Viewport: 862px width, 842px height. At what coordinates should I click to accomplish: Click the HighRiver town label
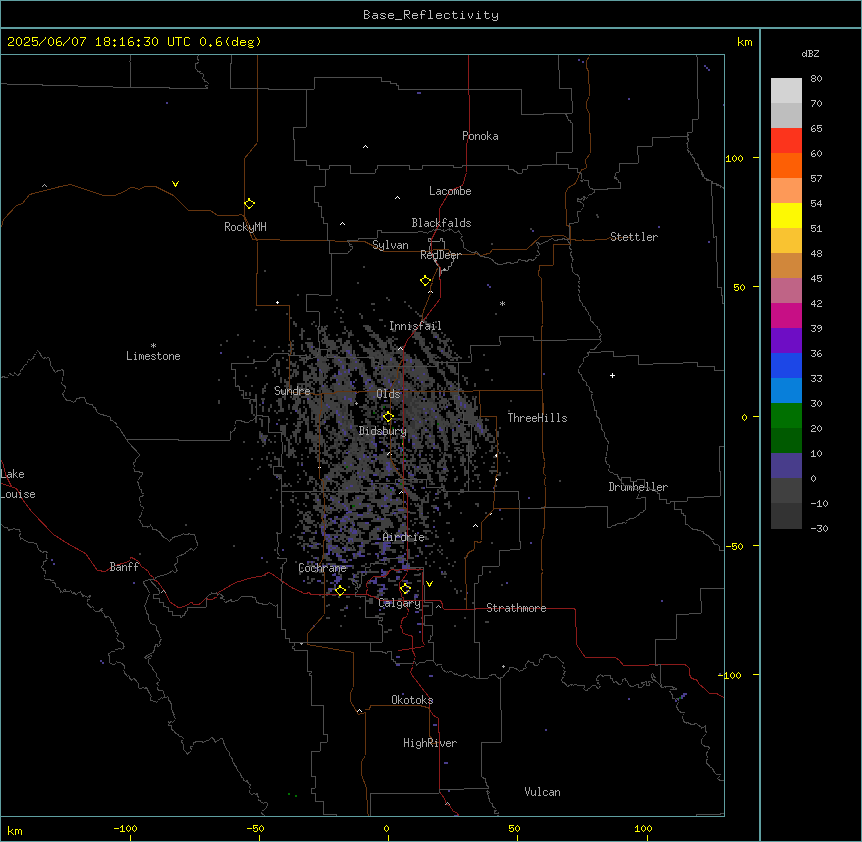[430, 743]
